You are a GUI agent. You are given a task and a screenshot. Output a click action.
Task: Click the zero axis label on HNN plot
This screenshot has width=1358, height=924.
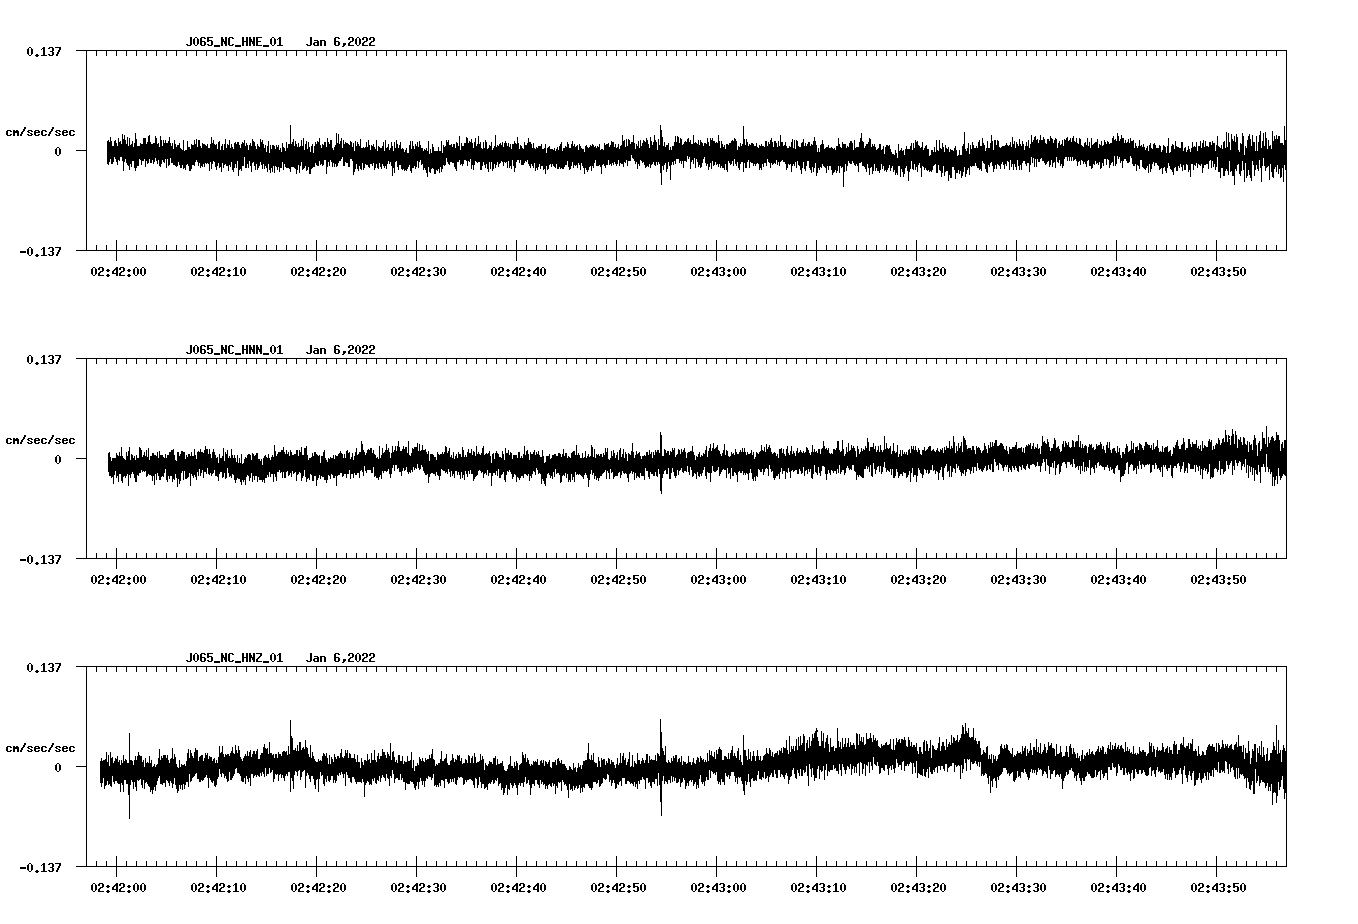pyautogui.click(x=58, y=459)
